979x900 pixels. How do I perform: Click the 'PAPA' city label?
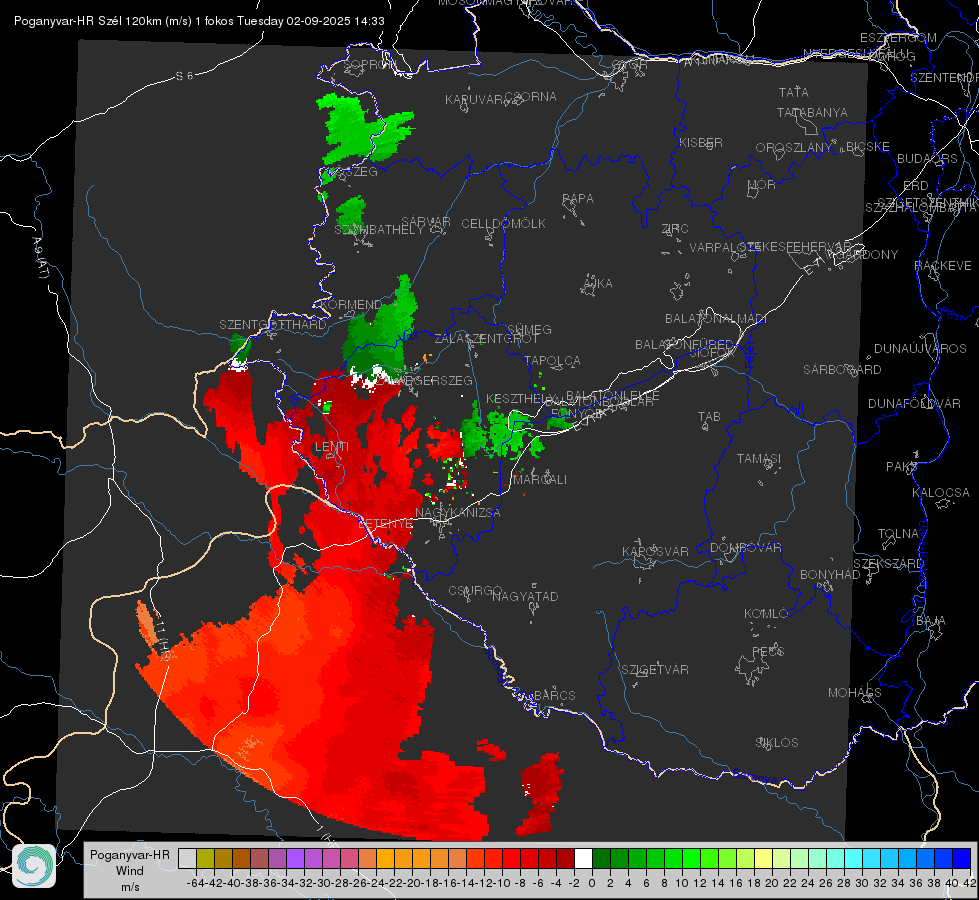point(578,199)
